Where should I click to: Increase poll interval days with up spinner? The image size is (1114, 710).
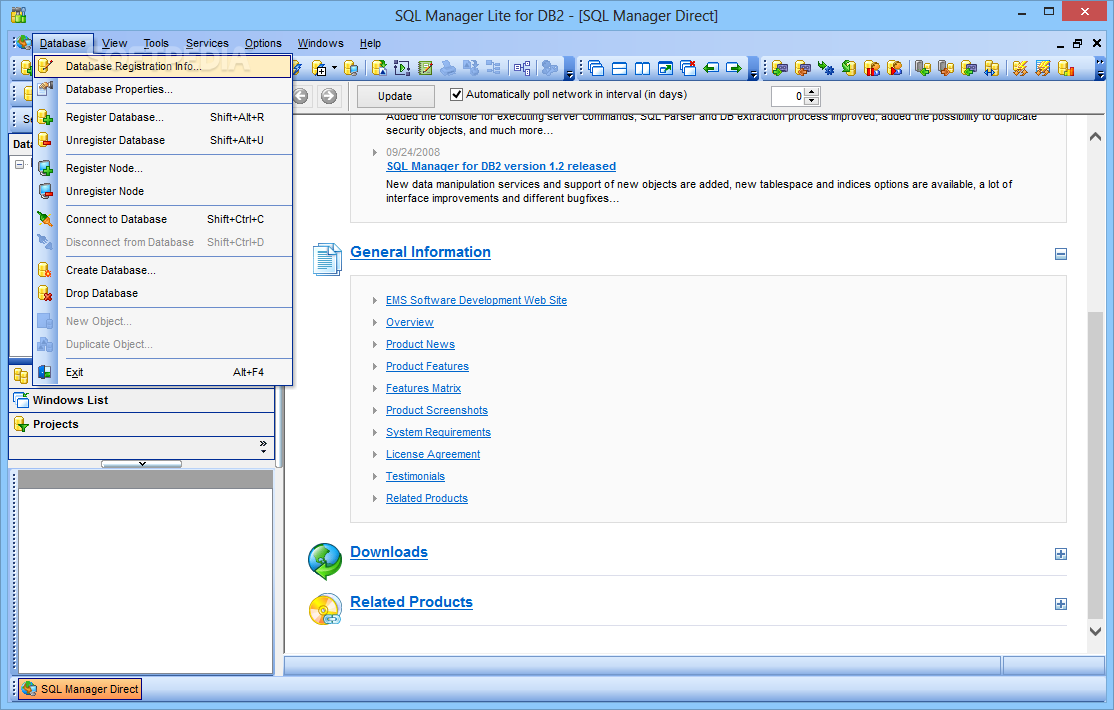click(x=812, y=92)
